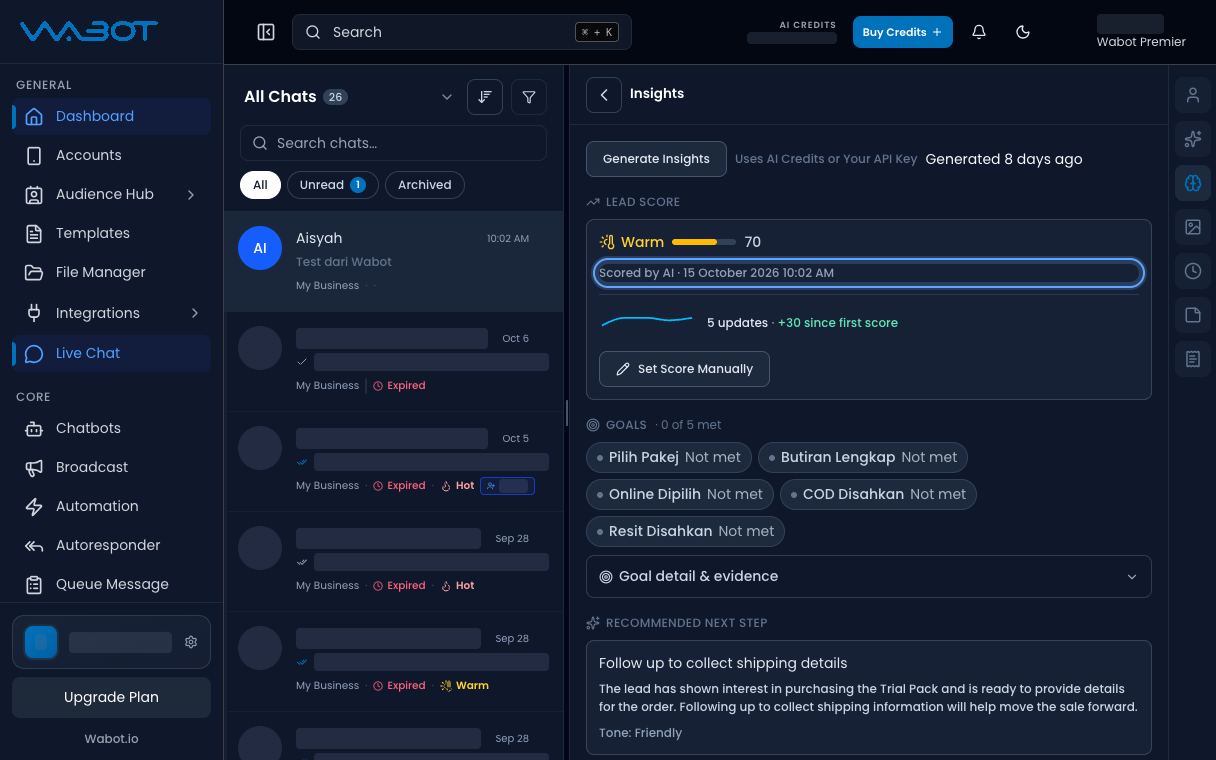Open File Manager in the sidebar
Viewport: 1216px width, 760px height.
point(112,272)
